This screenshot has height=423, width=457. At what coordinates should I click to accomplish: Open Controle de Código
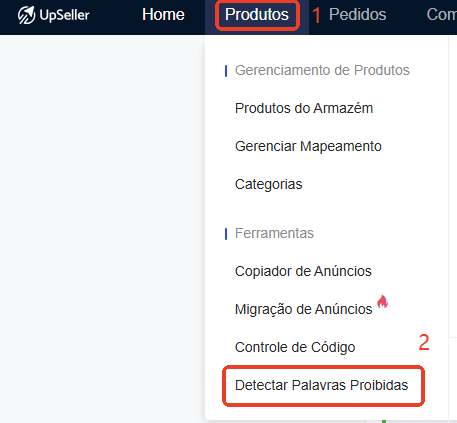[x=295, y=347]
